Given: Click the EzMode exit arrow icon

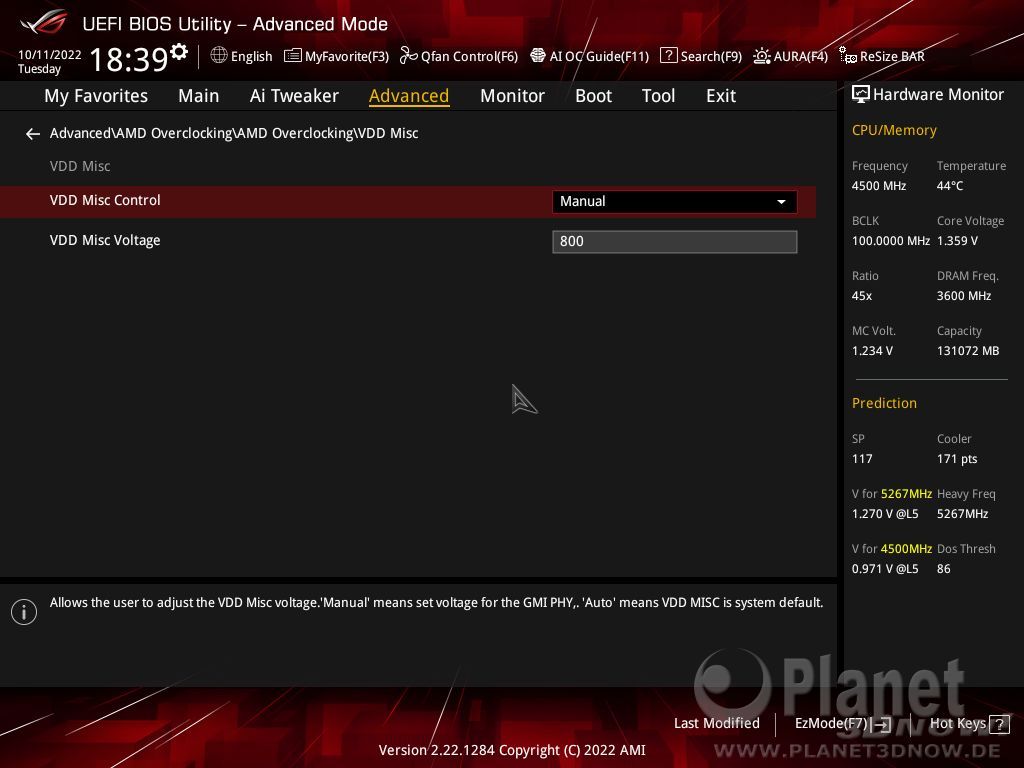Looking at the screenshot, I should click(882, 724).
